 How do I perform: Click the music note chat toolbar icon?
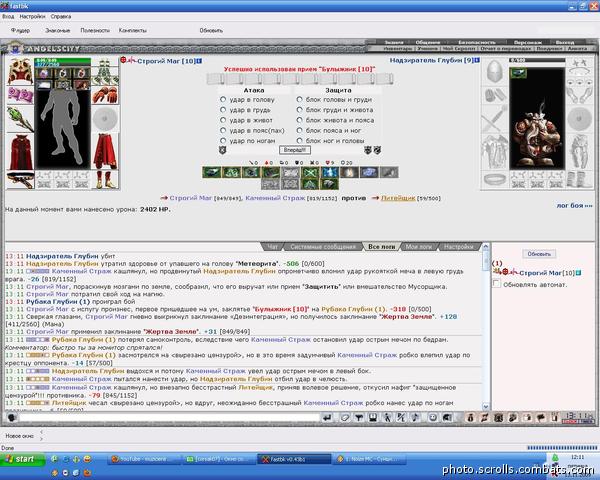[416, 418]
